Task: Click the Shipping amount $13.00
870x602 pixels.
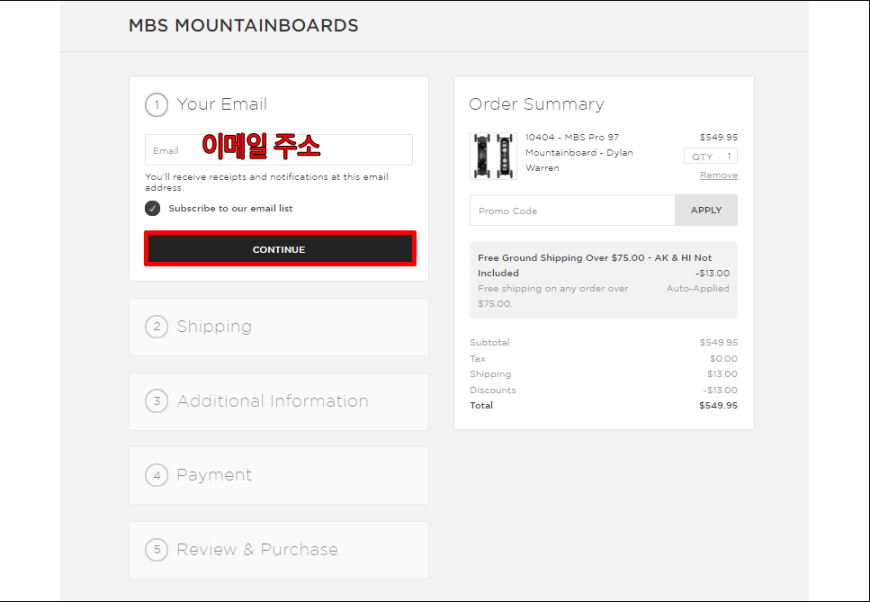Action: click(x=722, y=374)
